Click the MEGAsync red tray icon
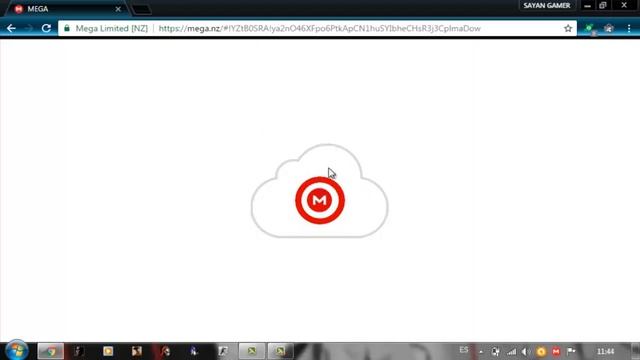 pyautogui.click(x=556, y=351)
